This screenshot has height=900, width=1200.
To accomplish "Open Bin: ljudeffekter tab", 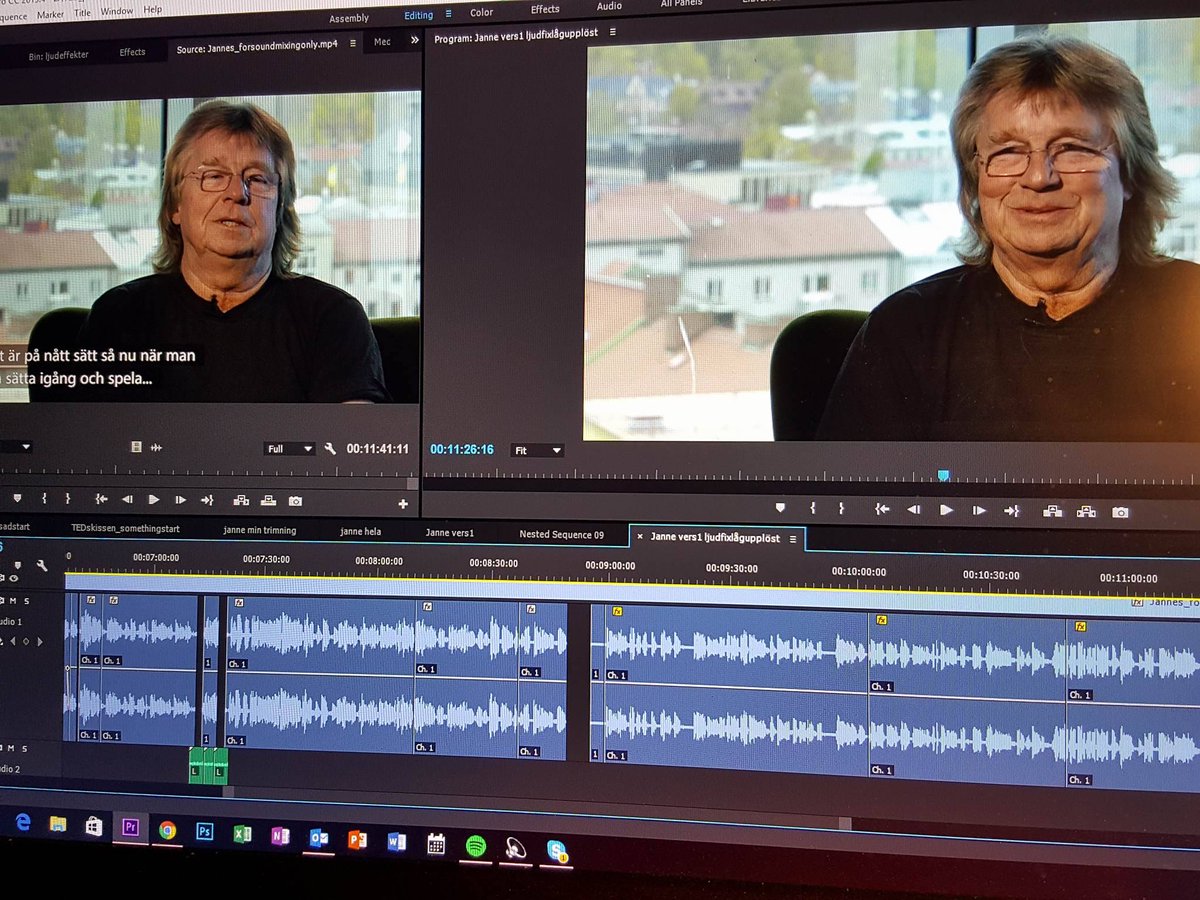I will pos(58,57).
